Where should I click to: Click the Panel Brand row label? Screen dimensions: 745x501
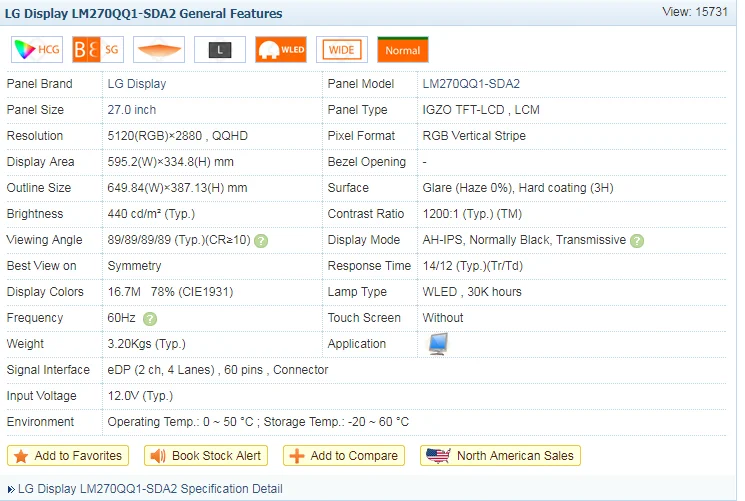[x=39, y=84]
